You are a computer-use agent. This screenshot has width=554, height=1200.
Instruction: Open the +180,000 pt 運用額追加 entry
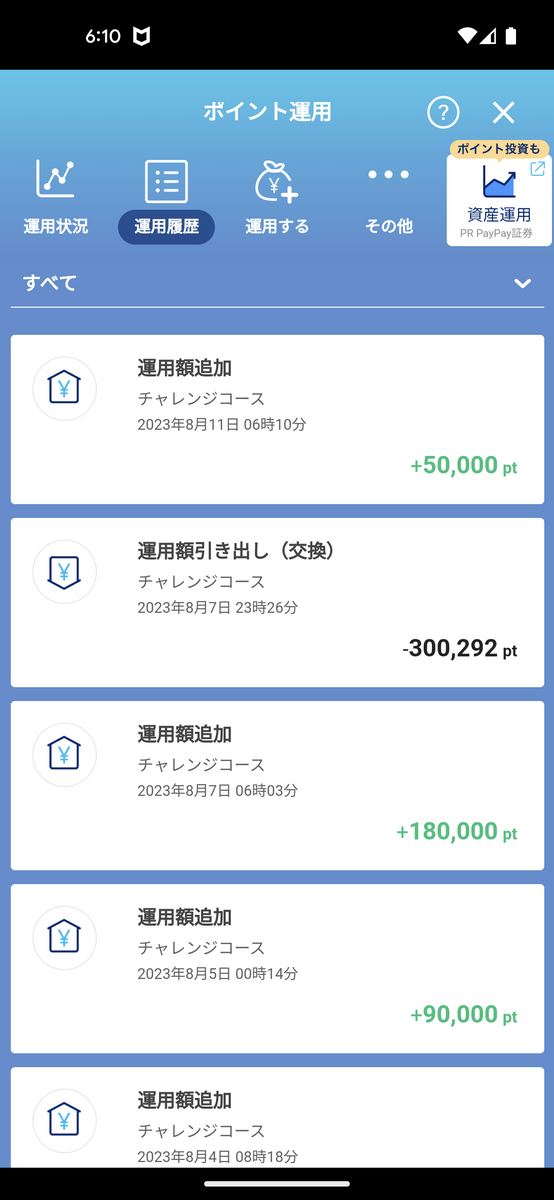[277, 785]
